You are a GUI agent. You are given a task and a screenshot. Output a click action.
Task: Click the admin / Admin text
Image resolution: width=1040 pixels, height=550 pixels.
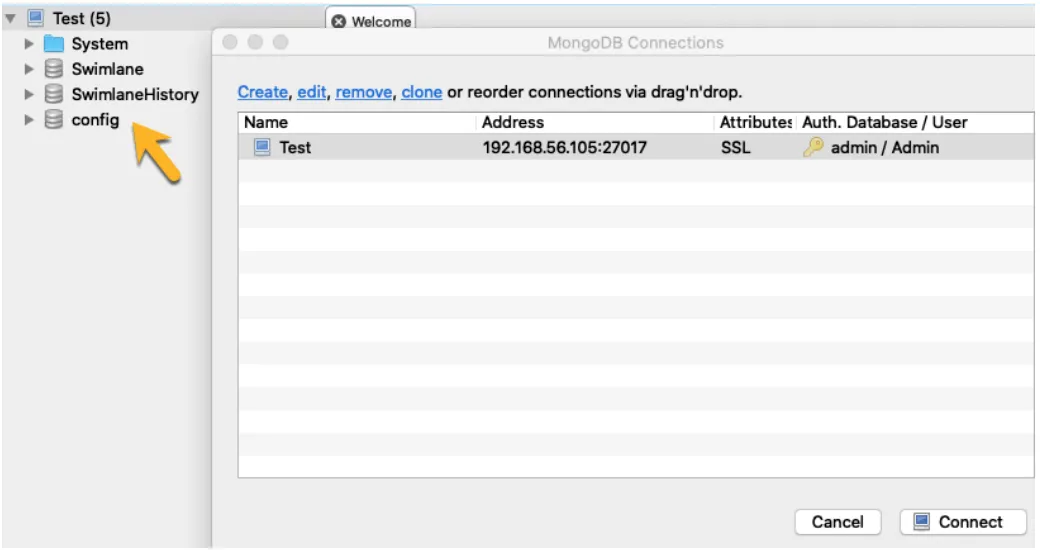pos(885,147)
